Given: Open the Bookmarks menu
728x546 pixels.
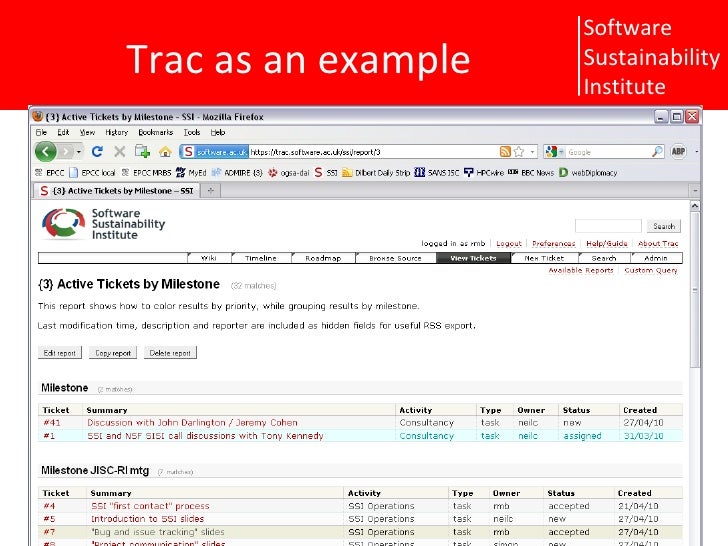Looking at the screenshot, I should [x=156, y=132].
